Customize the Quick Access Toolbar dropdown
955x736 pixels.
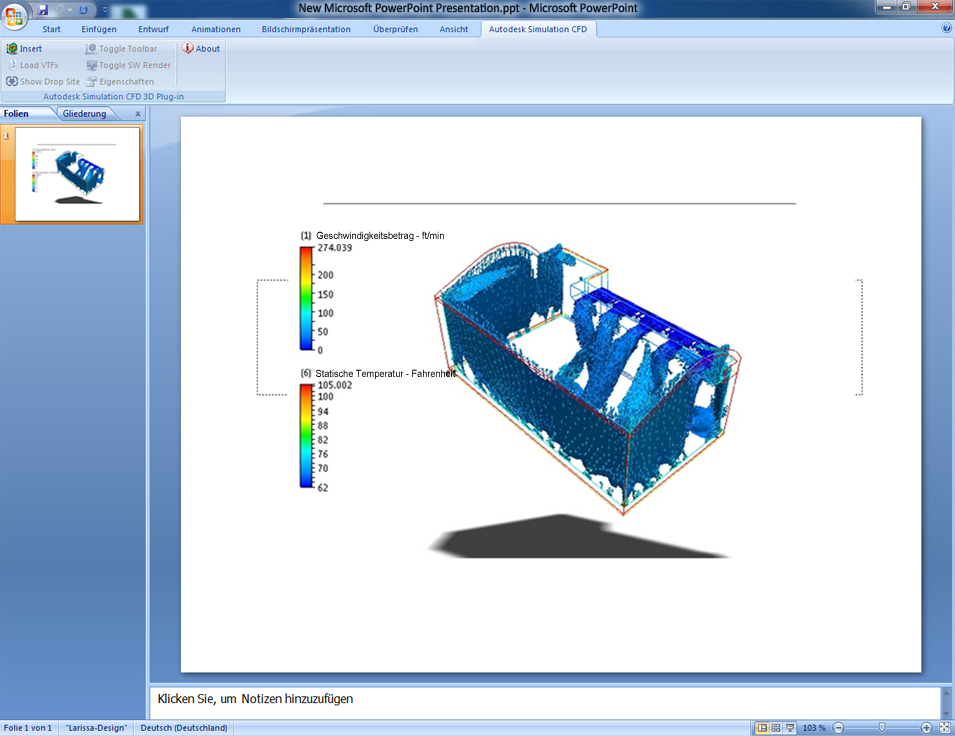(105, 9)
